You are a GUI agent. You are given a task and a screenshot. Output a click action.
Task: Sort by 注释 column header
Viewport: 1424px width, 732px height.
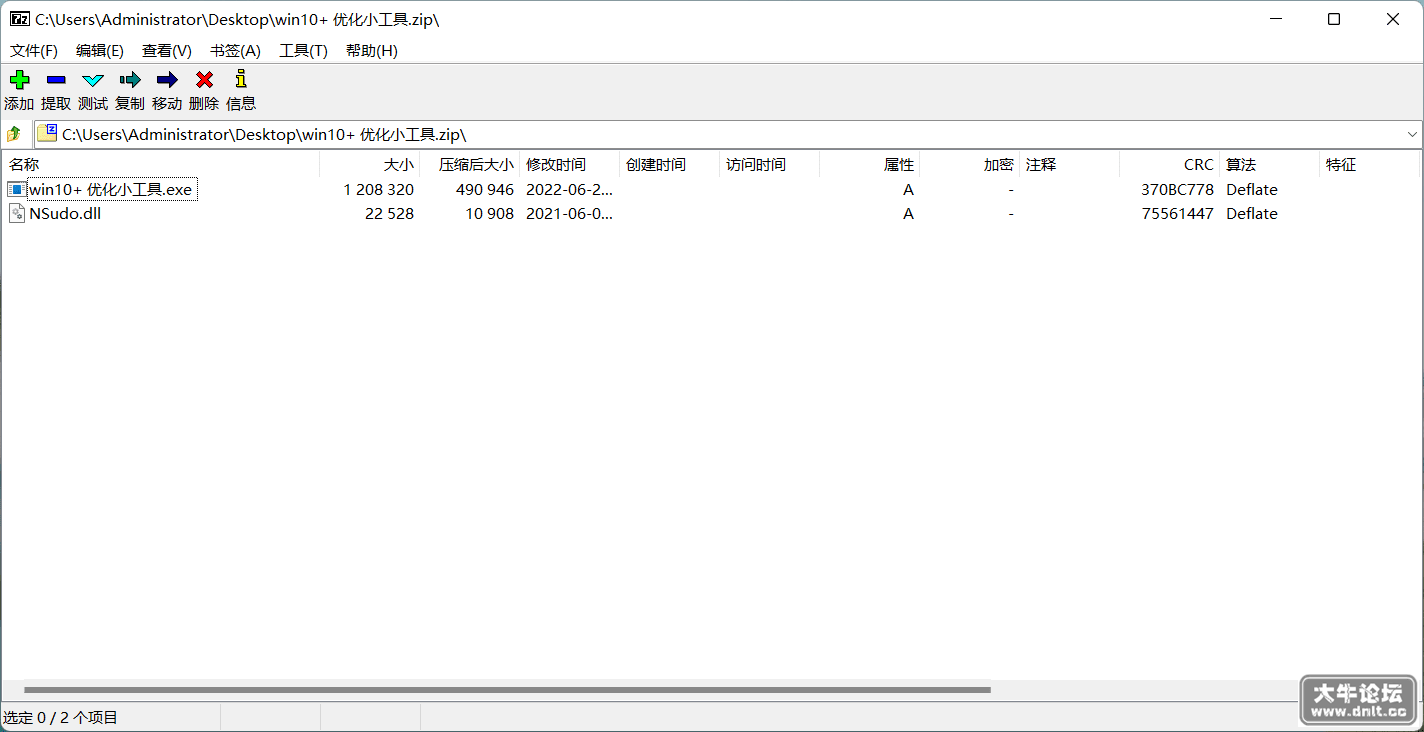point(1069,165)
